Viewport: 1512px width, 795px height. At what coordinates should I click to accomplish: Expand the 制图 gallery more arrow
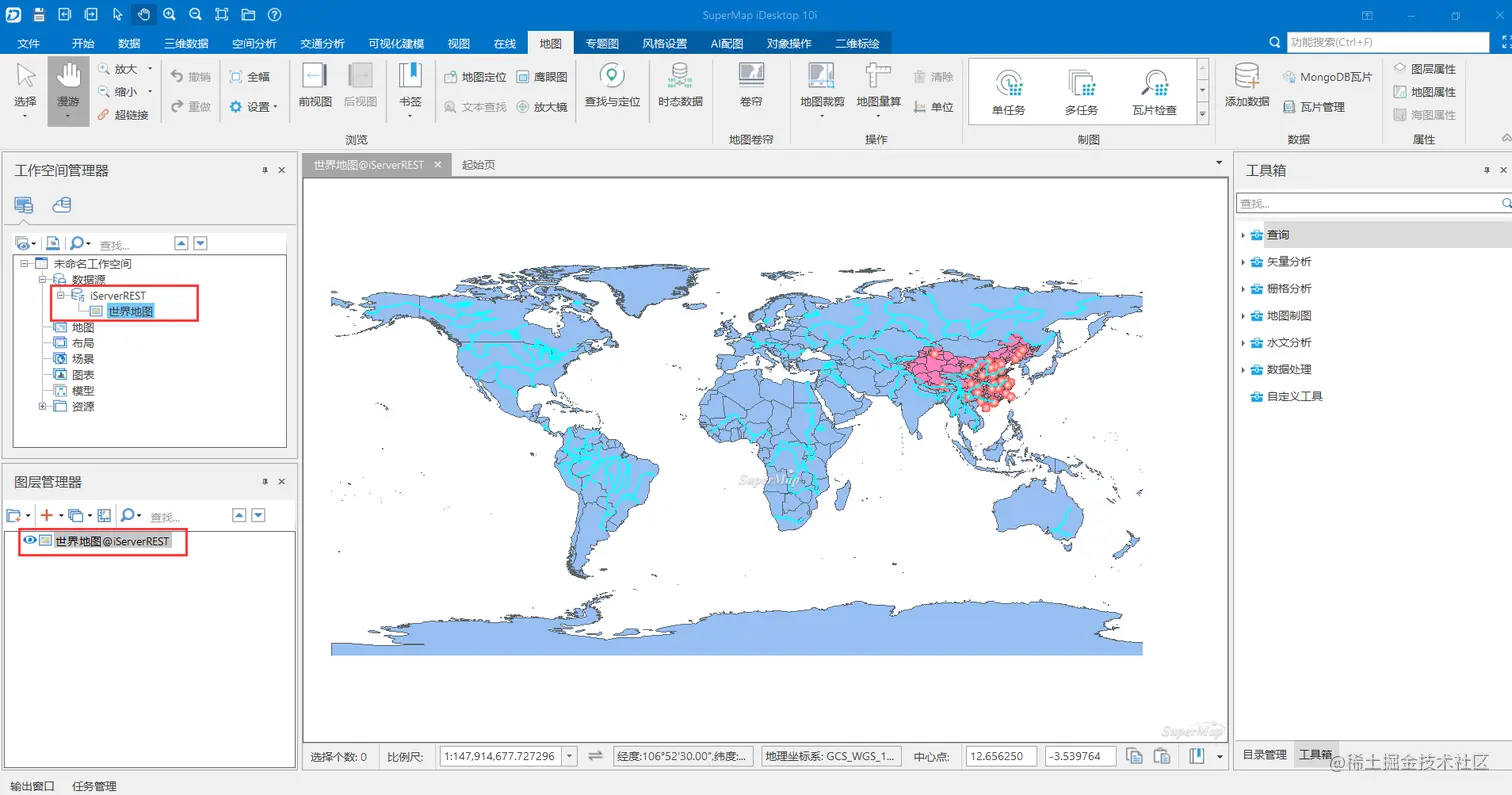1202,116
